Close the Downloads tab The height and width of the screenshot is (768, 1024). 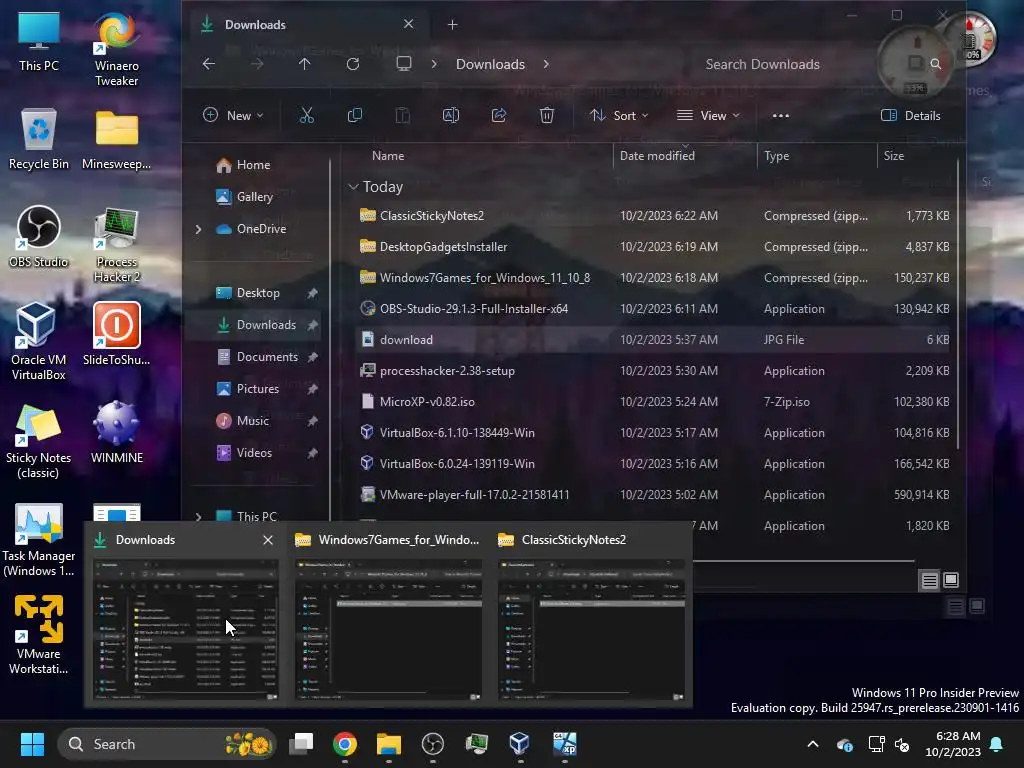pos(409,24)
